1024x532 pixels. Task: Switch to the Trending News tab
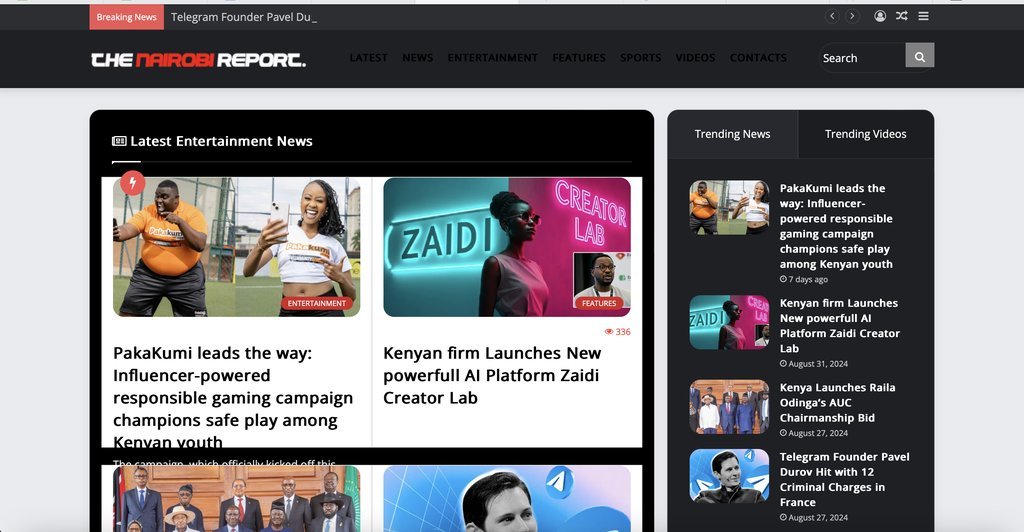click(733, 134)
